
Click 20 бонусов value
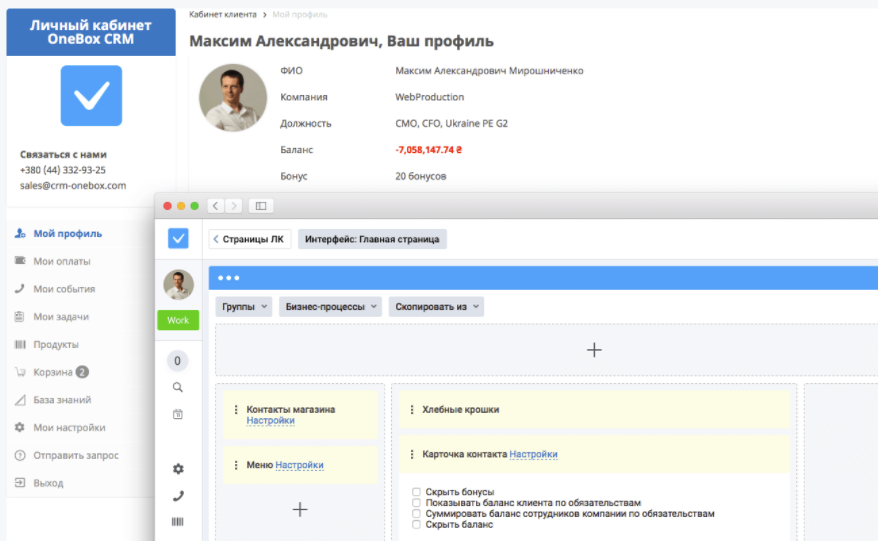point(421,176)
